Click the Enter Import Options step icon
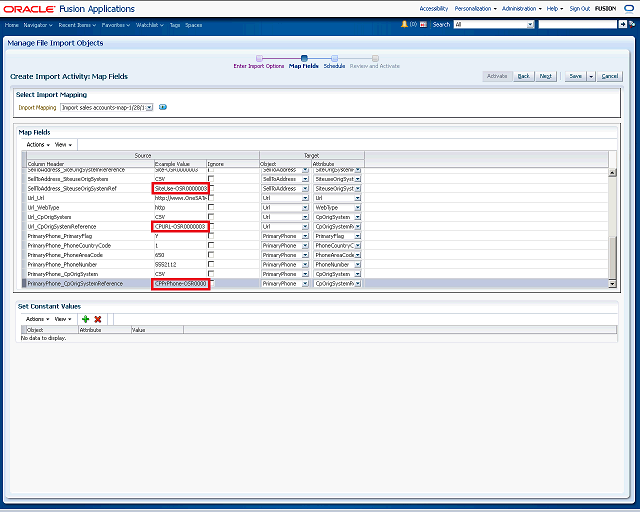 [x=259, y=58]
